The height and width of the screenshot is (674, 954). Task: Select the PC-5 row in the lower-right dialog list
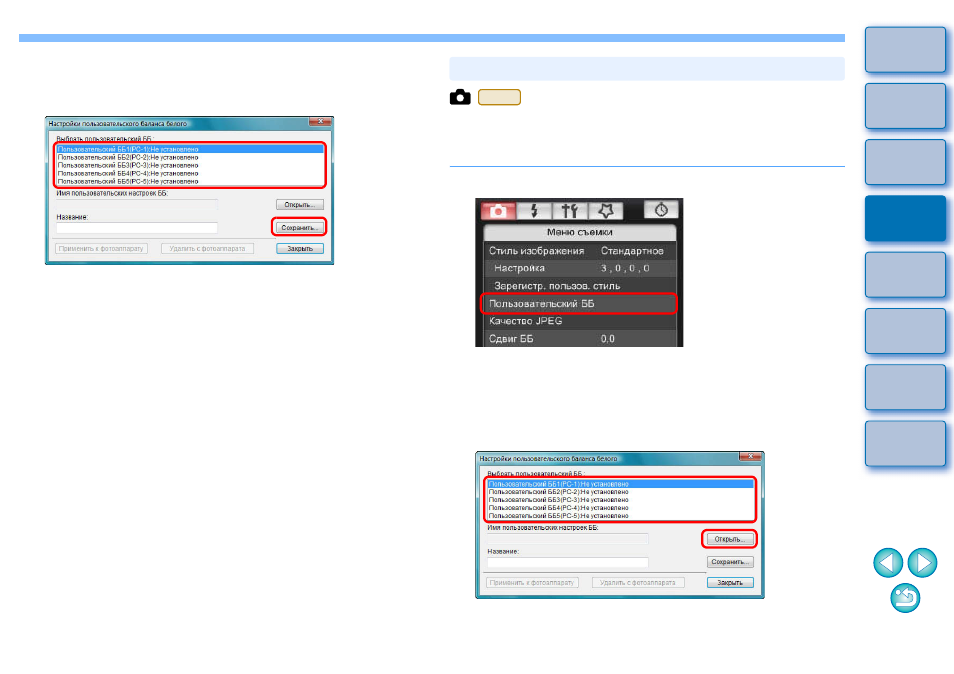point(621,516)
